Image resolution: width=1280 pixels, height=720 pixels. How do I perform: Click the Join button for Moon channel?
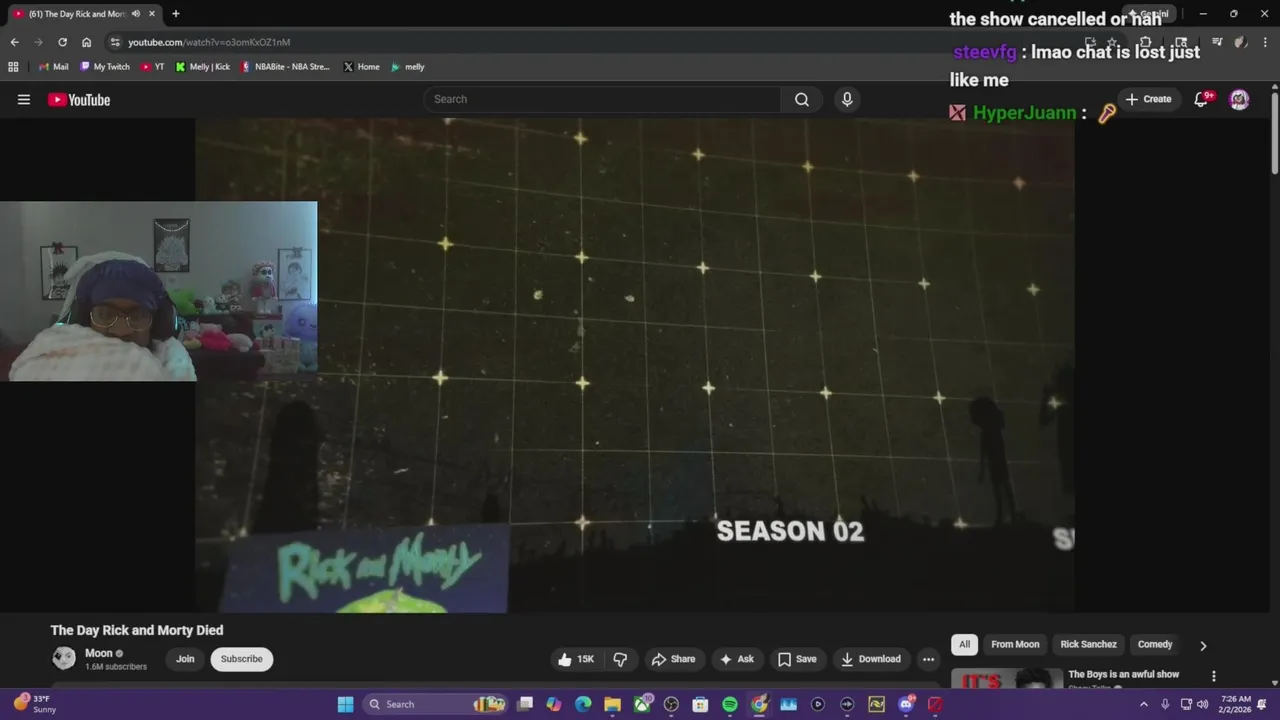[x=185, y=659]
